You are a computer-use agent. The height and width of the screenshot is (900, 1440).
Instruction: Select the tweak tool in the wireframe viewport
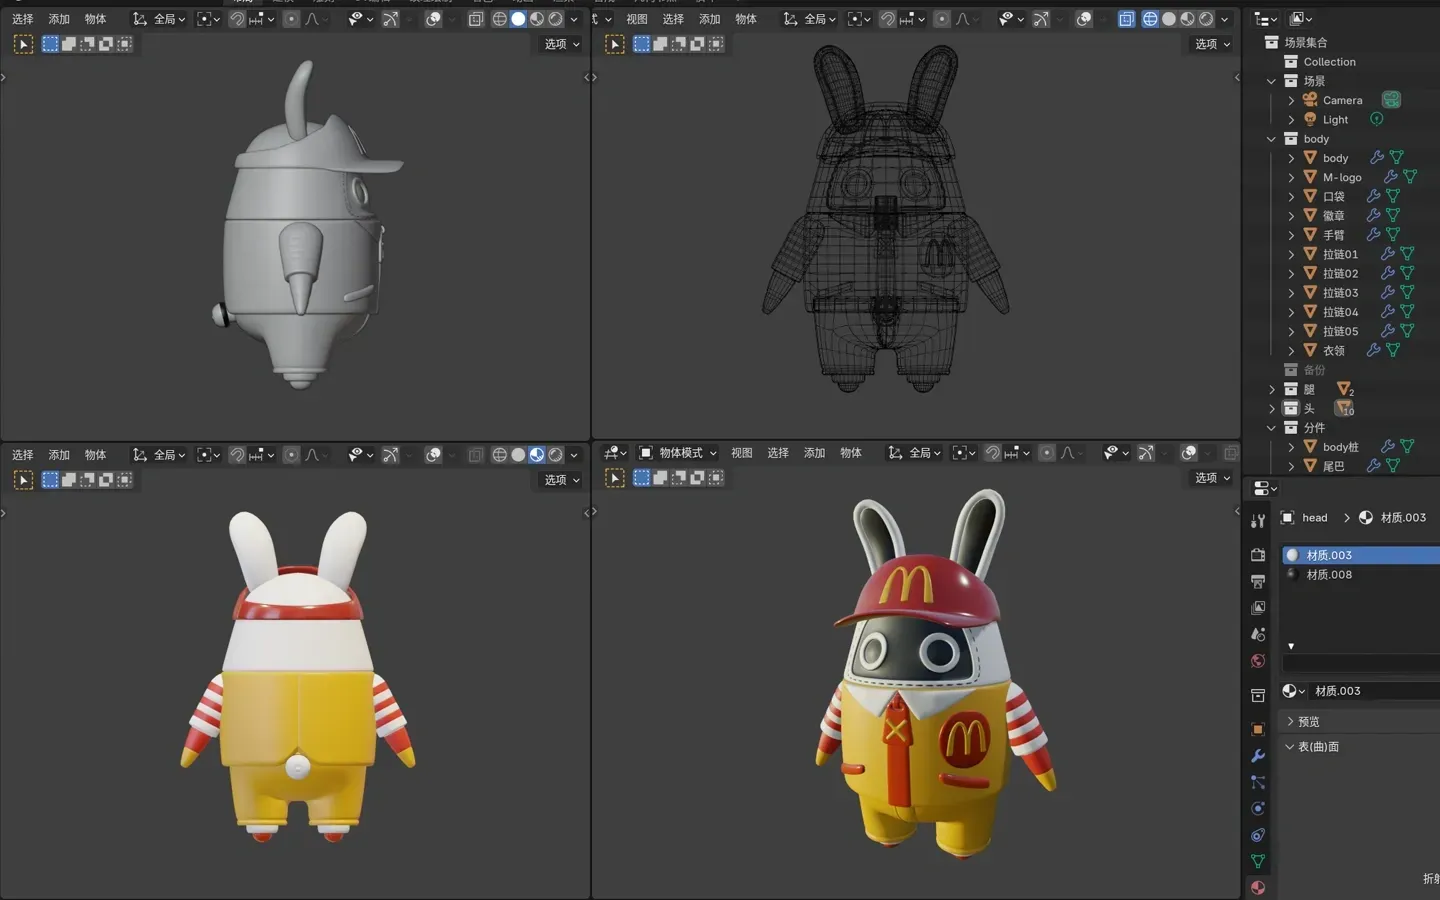615,44
